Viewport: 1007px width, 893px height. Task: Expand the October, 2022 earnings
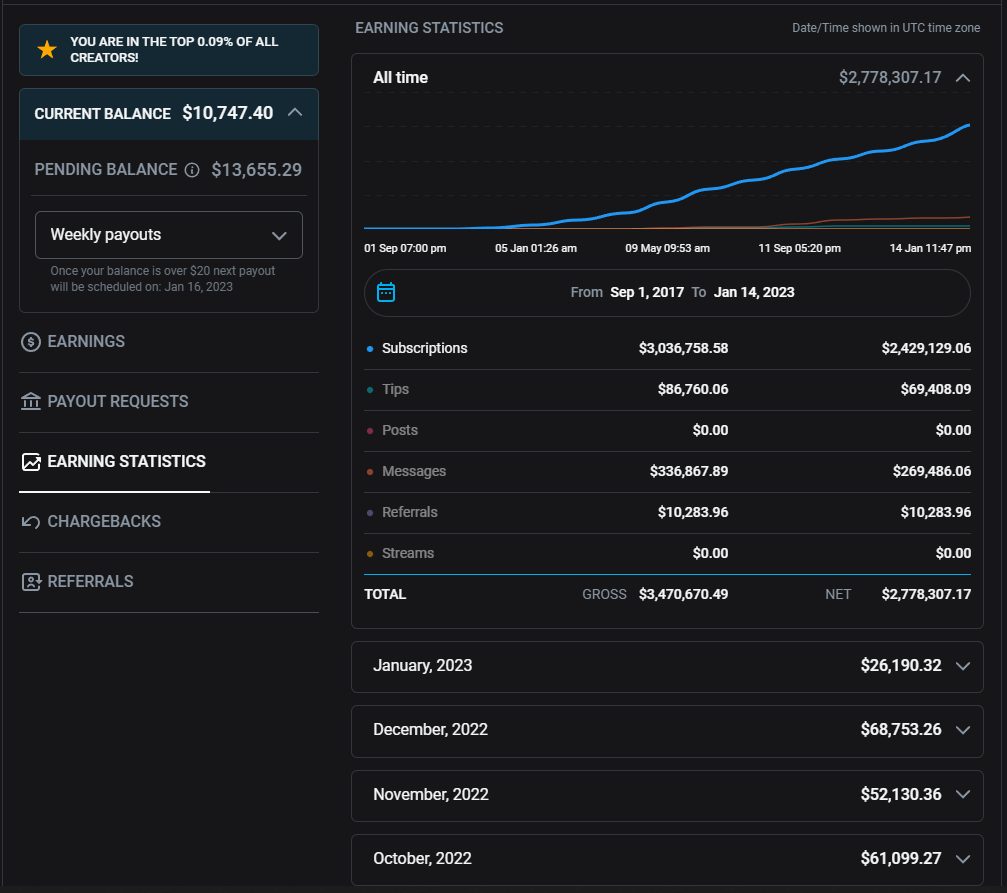pyautogui.click(x=963, y=858)
